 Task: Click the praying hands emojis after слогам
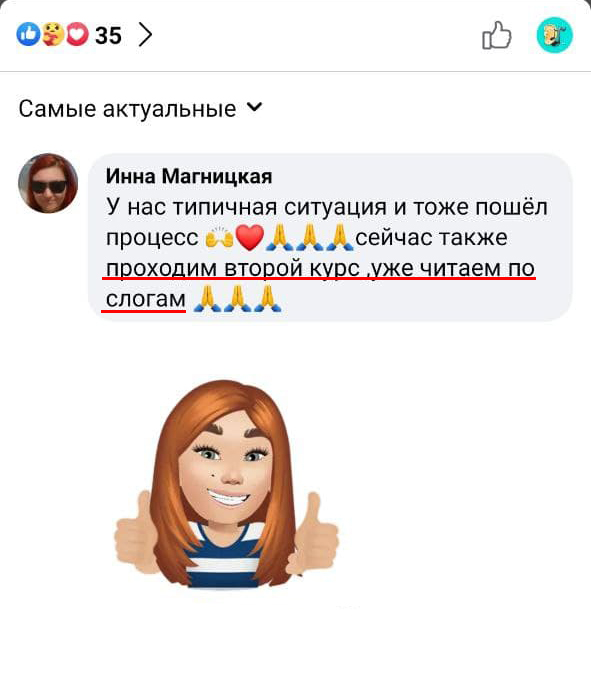pos(237,298)
